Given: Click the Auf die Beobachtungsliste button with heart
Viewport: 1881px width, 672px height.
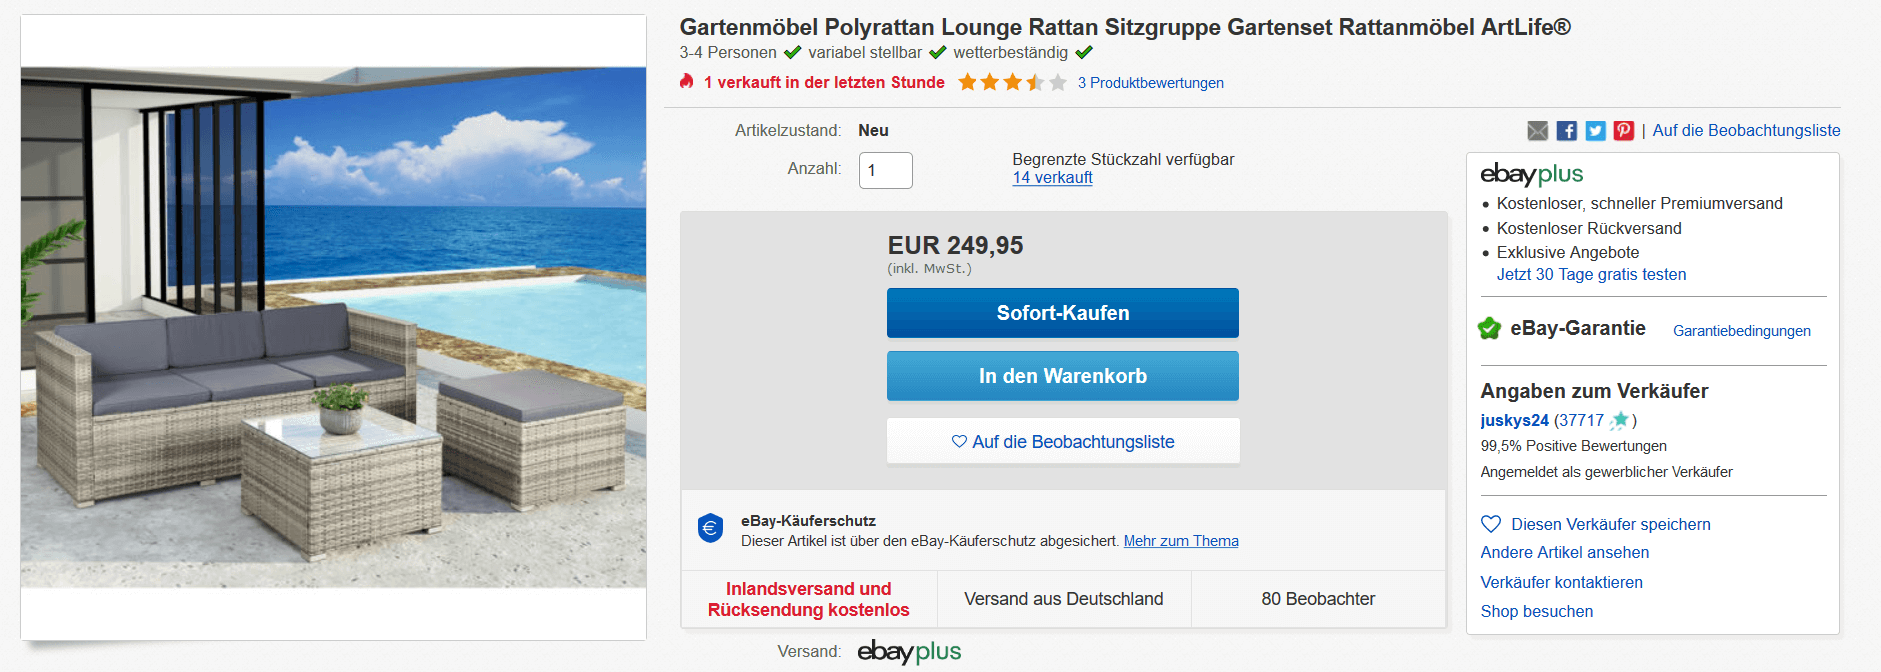Looking at the screenshot, I should click(x=1062, y=442).
